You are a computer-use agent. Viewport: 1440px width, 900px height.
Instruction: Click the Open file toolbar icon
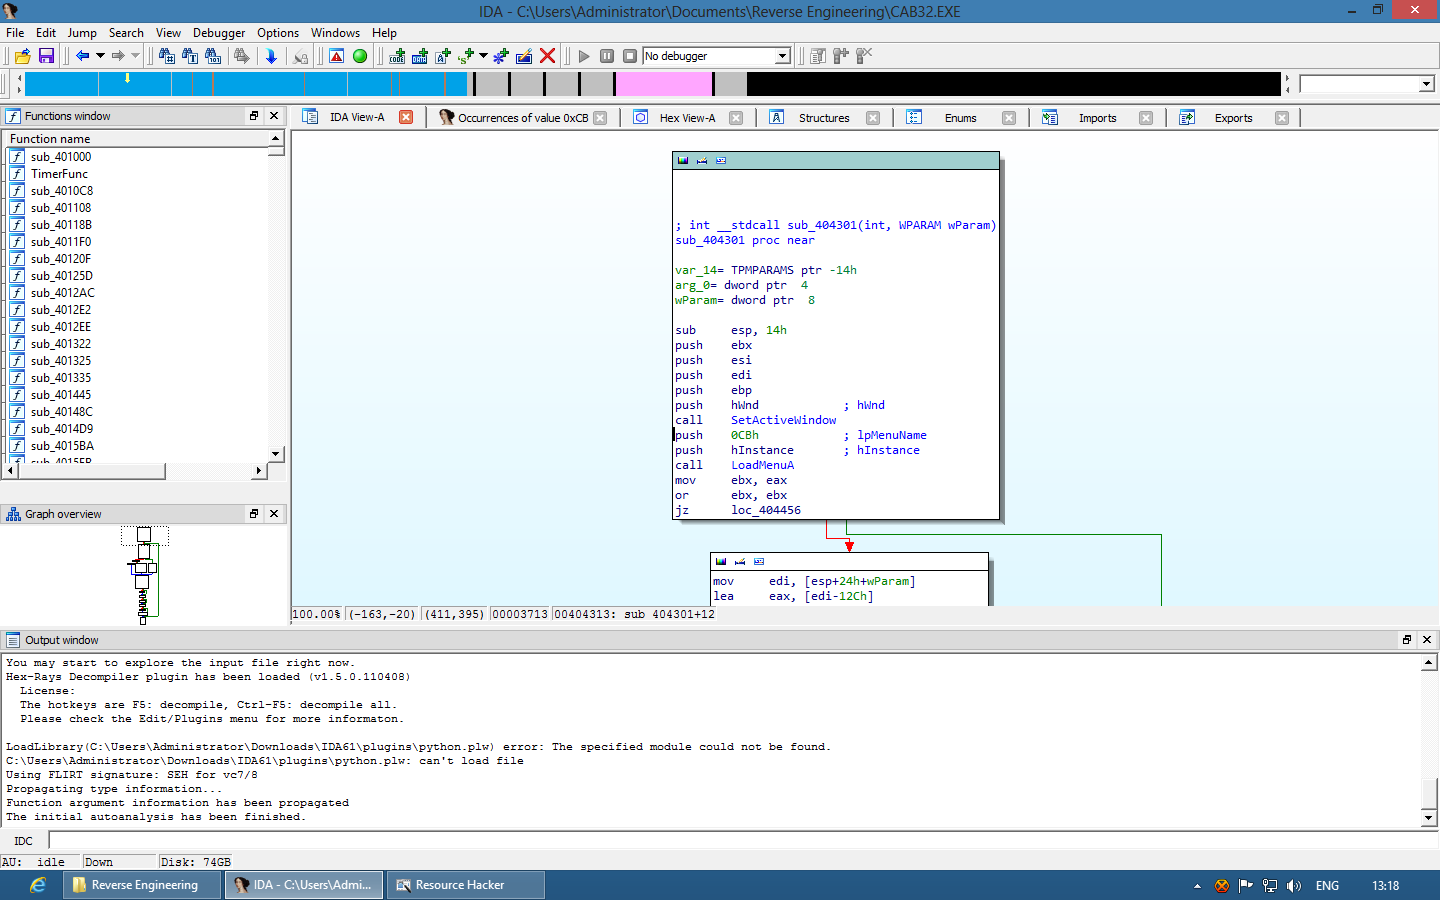pyautogui.click(x=22, y=56)
